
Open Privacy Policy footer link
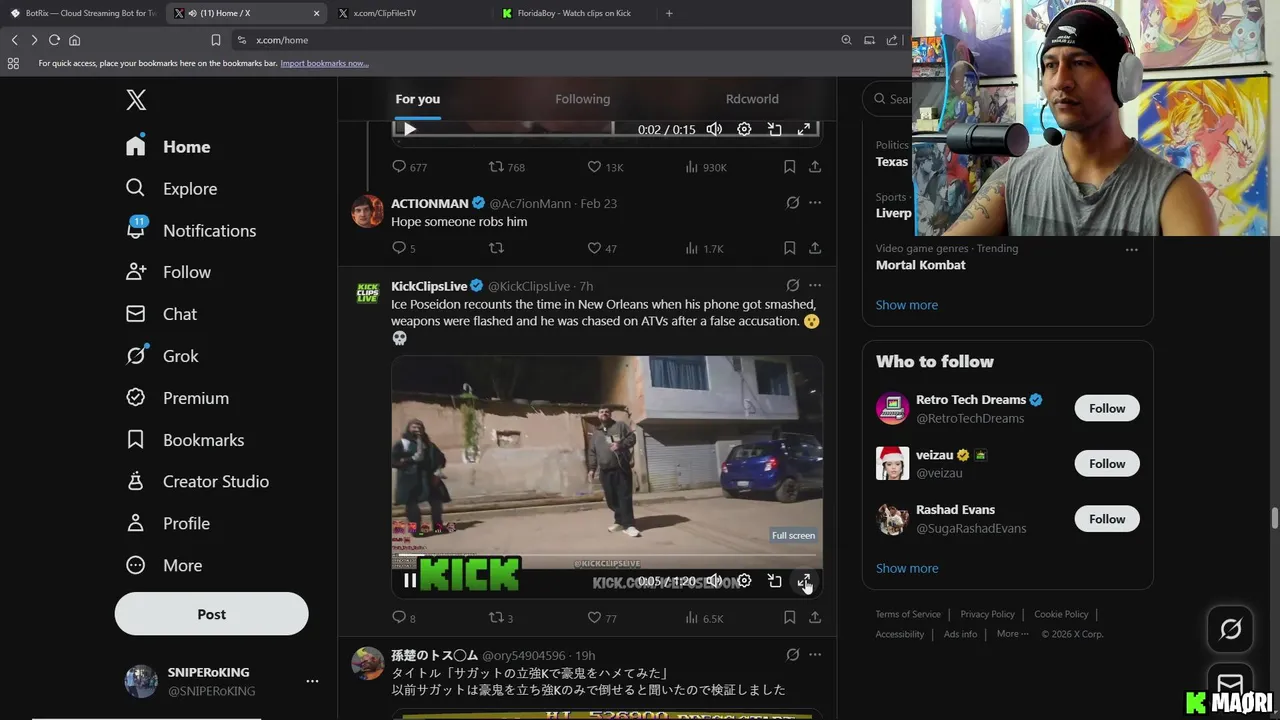[987, 614]
